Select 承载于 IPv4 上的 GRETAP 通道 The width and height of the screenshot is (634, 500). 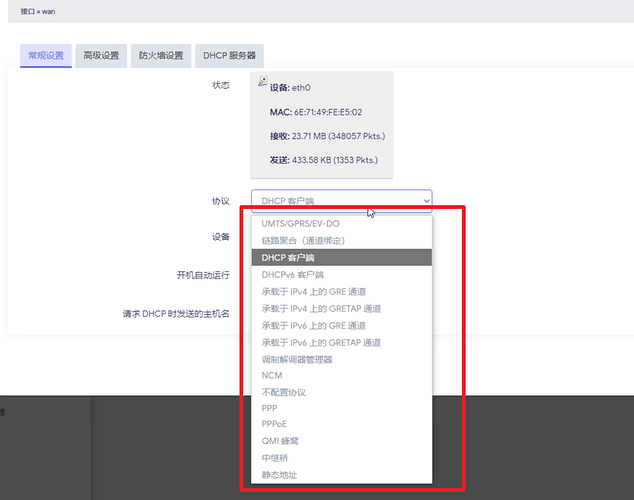(342, 308)
